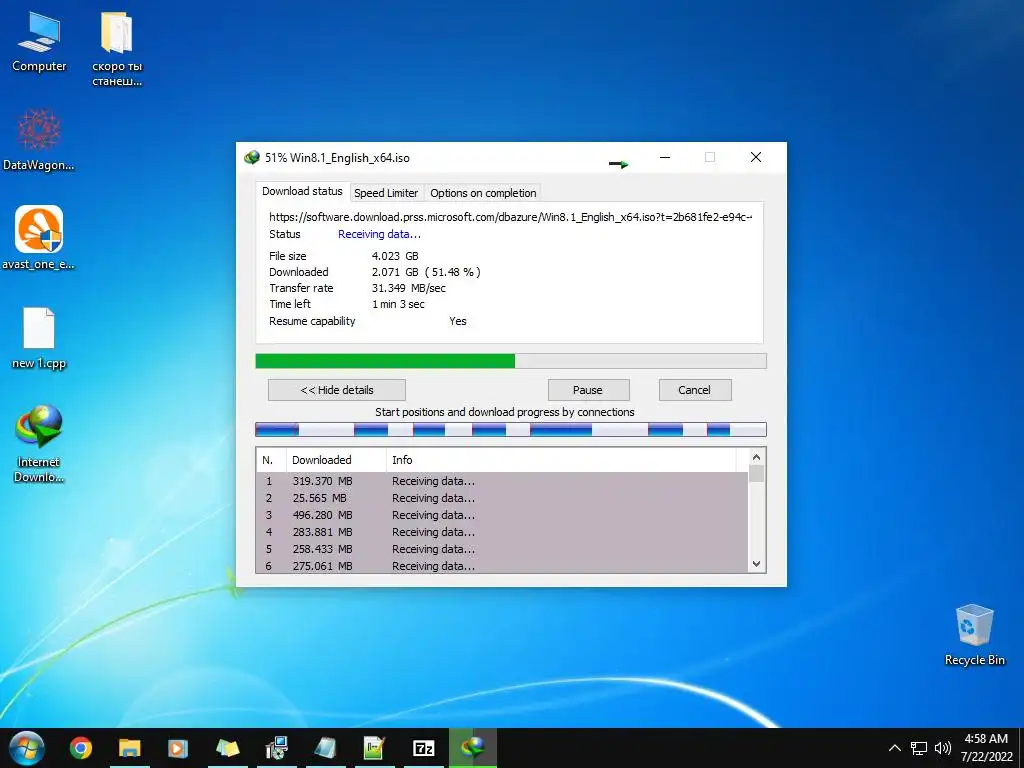Screen dimensions: 1024x768
Task: Switch to the Speed Limiter tab
Action: [x=386, y=193]
